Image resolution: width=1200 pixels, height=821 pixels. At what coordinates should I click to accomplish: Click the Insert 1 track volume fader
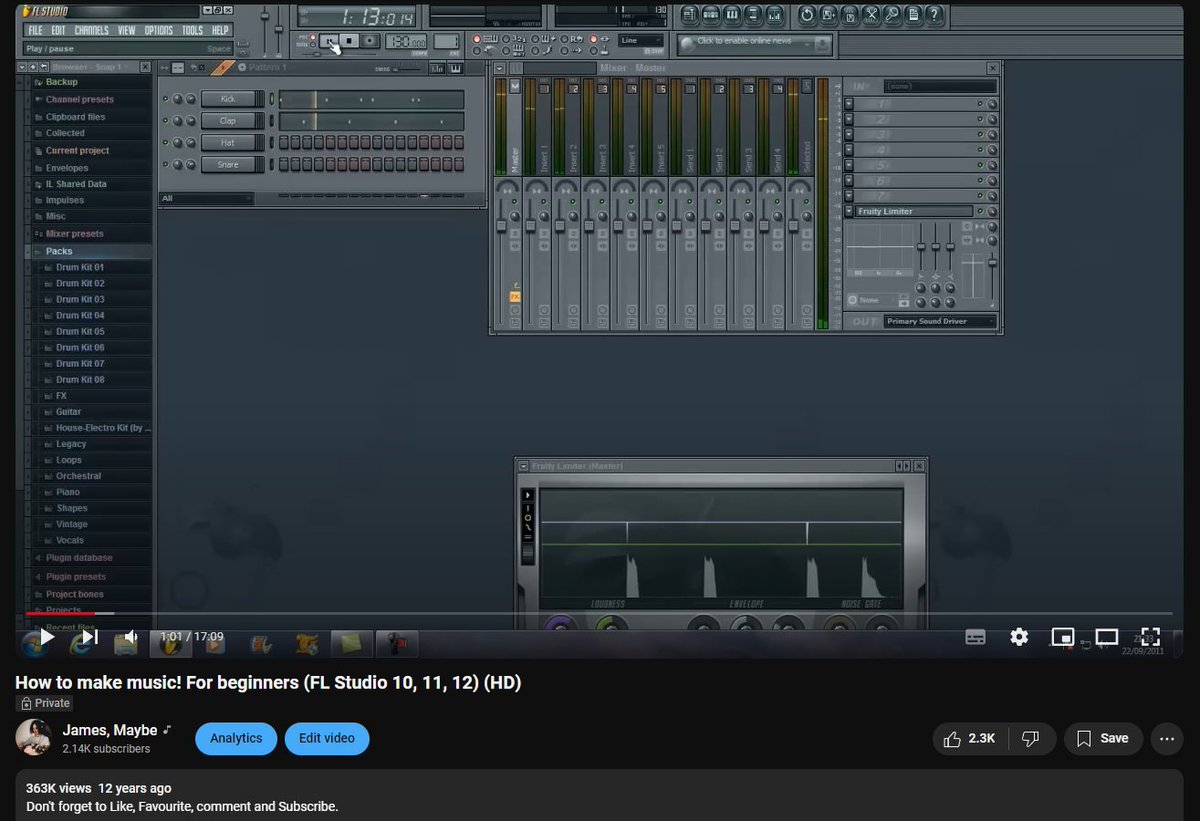[x=530, y=225]
